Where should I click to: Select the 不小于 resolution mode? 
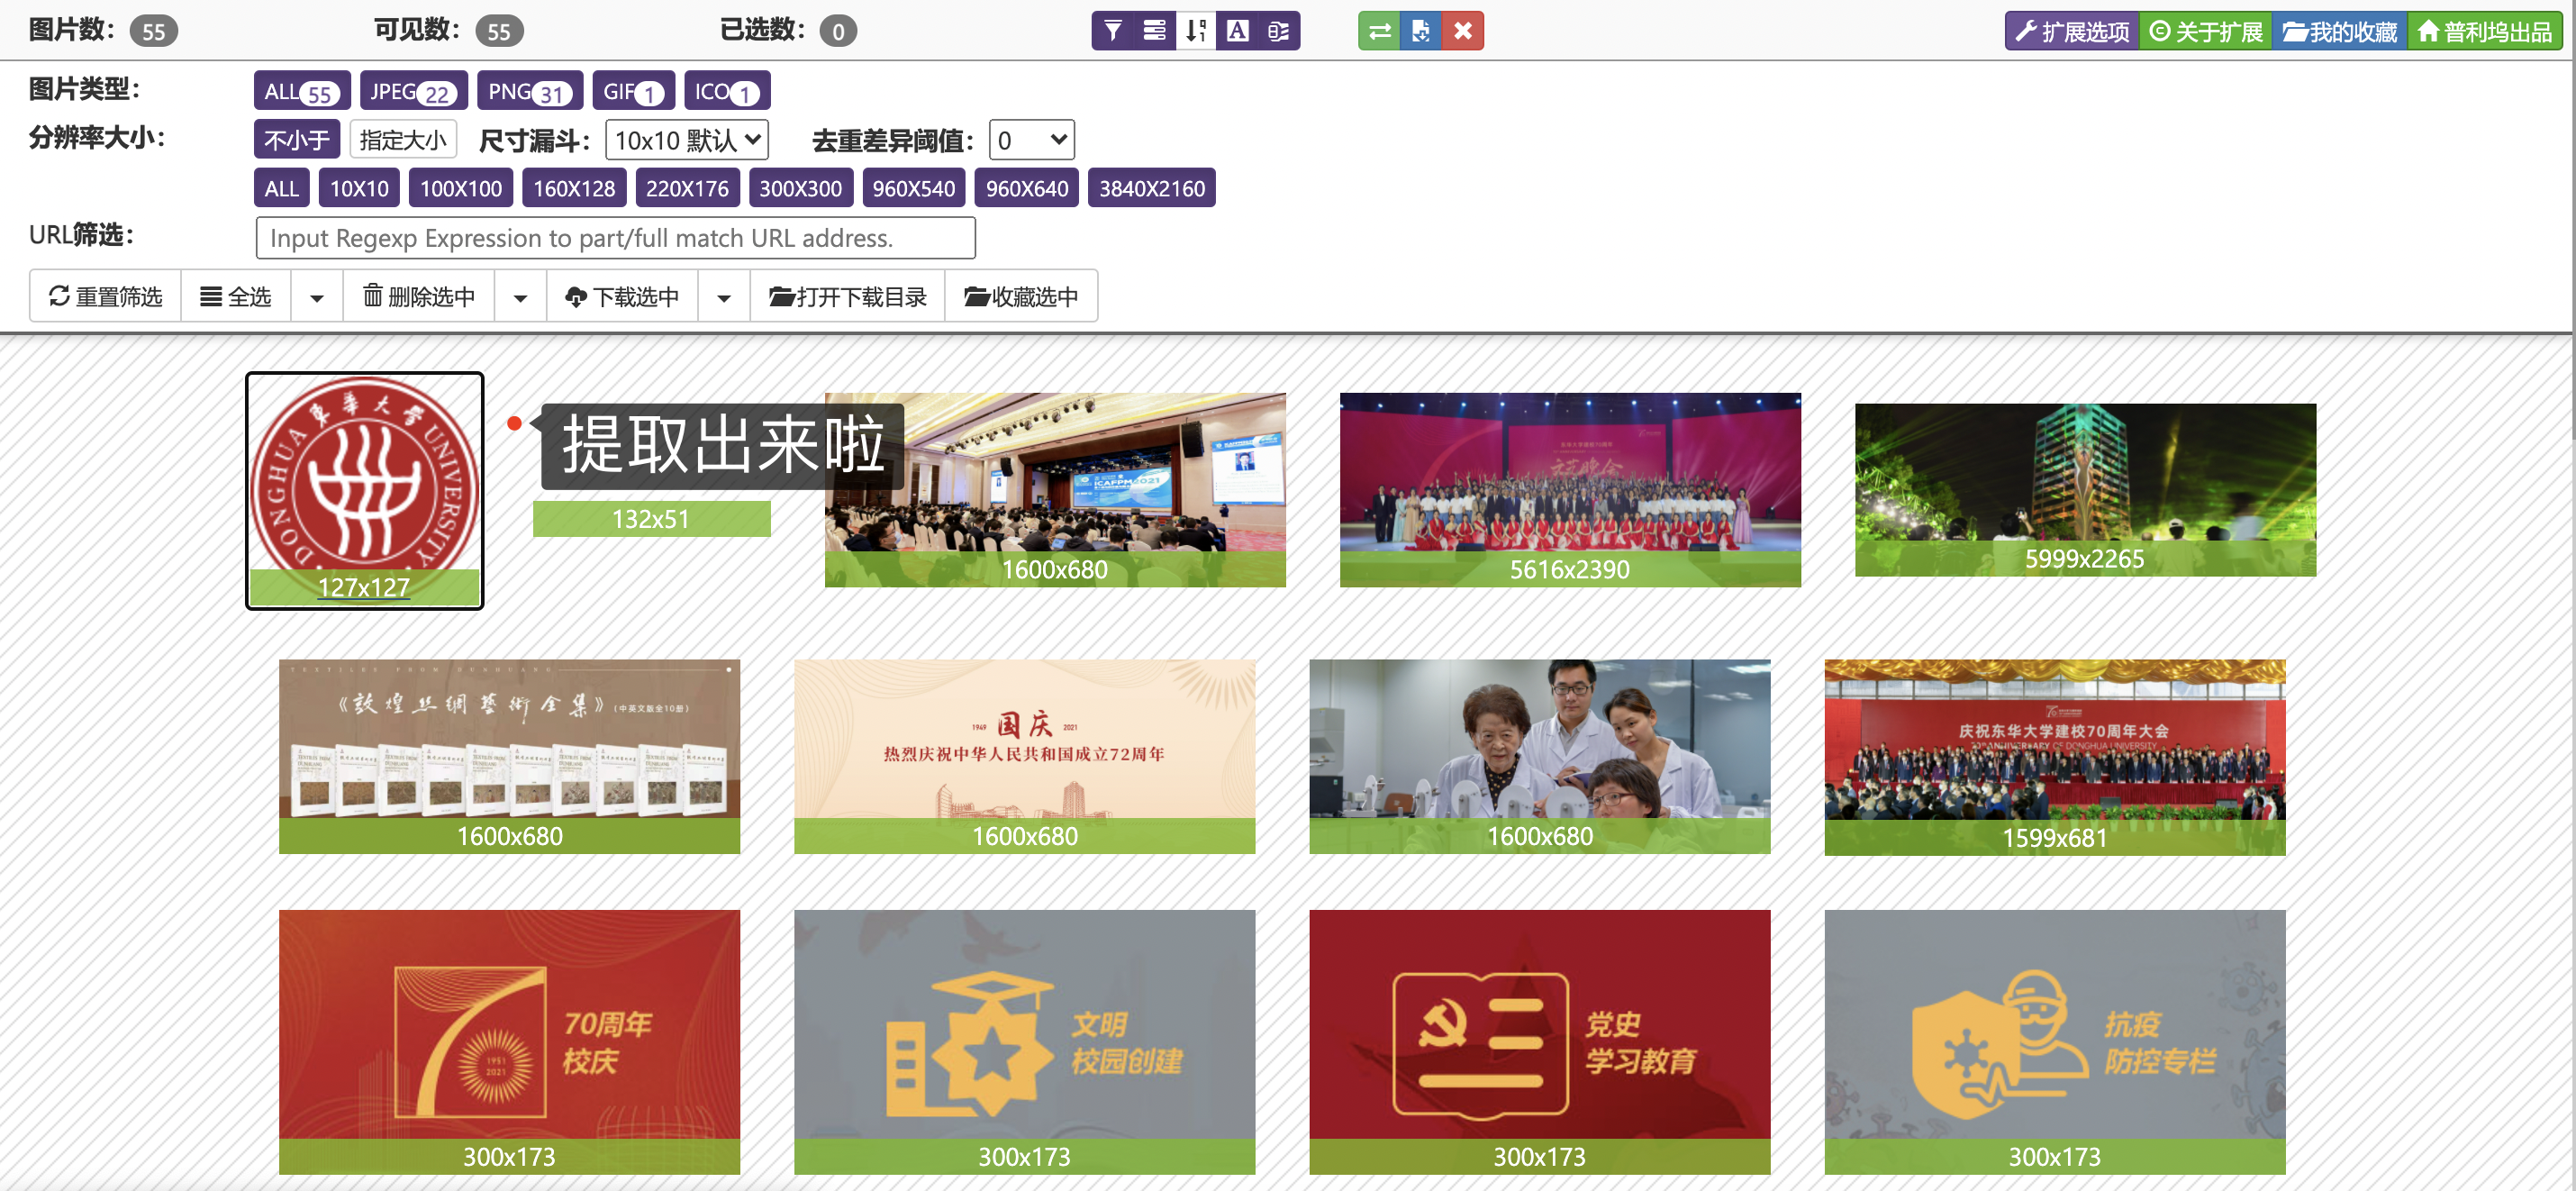pos(297,139)
